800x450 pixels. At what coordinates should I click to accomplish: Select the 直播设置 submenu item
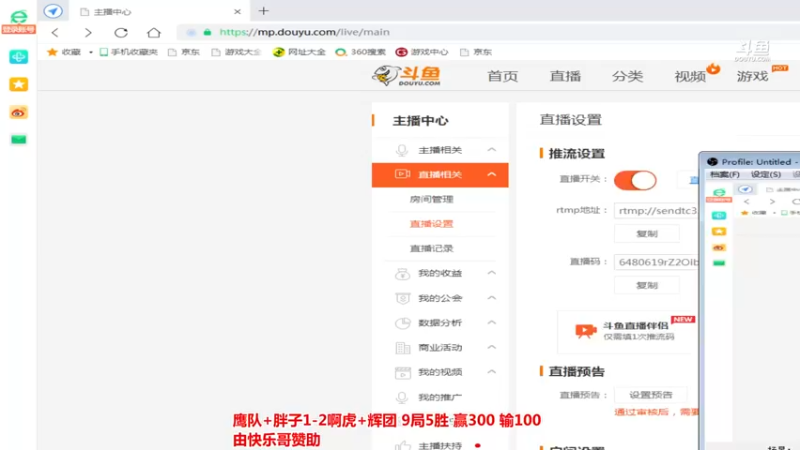[432, 223]
